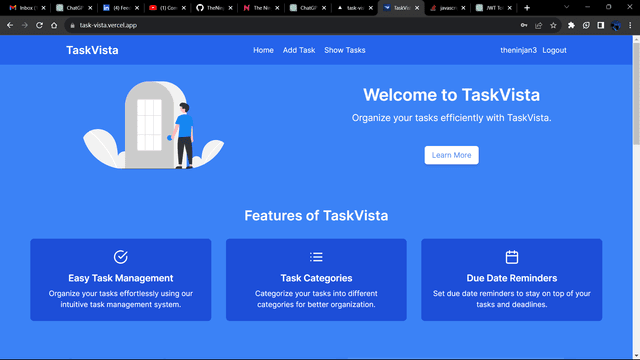Image resolution: width=640 pixels, height=360 pixels.
Task: Click the Learn More button
Action: (x=451, y=155)
